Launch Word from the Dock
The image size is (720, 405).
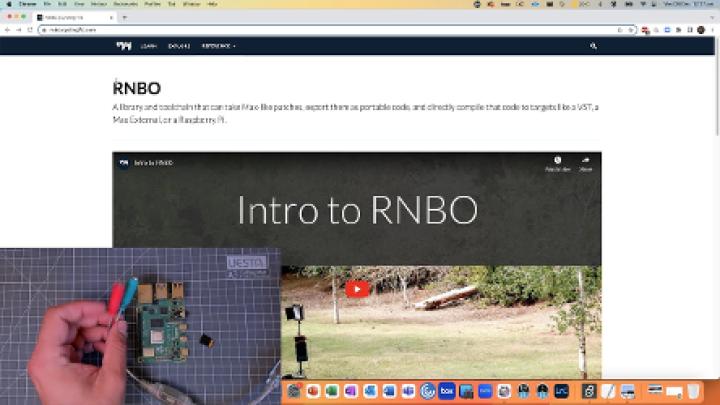(389, 391)
